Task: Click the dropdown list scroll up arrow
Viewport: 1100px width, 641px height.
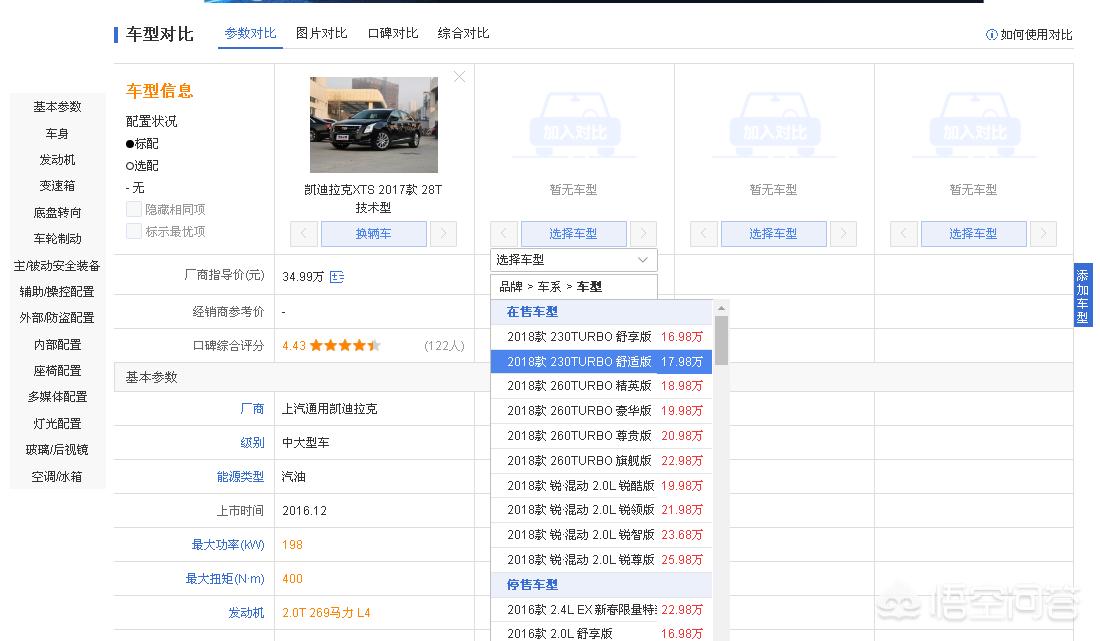Action: tap(721, 308)
